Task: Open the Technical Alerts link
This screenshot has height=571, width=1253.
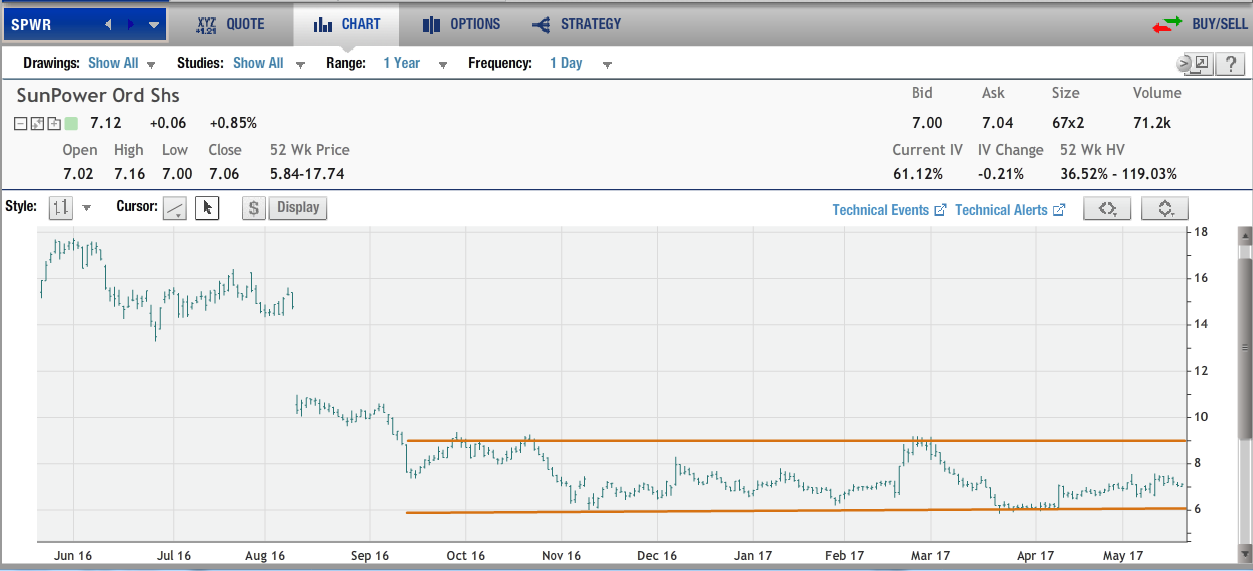Action: (x=1010, y=210)
